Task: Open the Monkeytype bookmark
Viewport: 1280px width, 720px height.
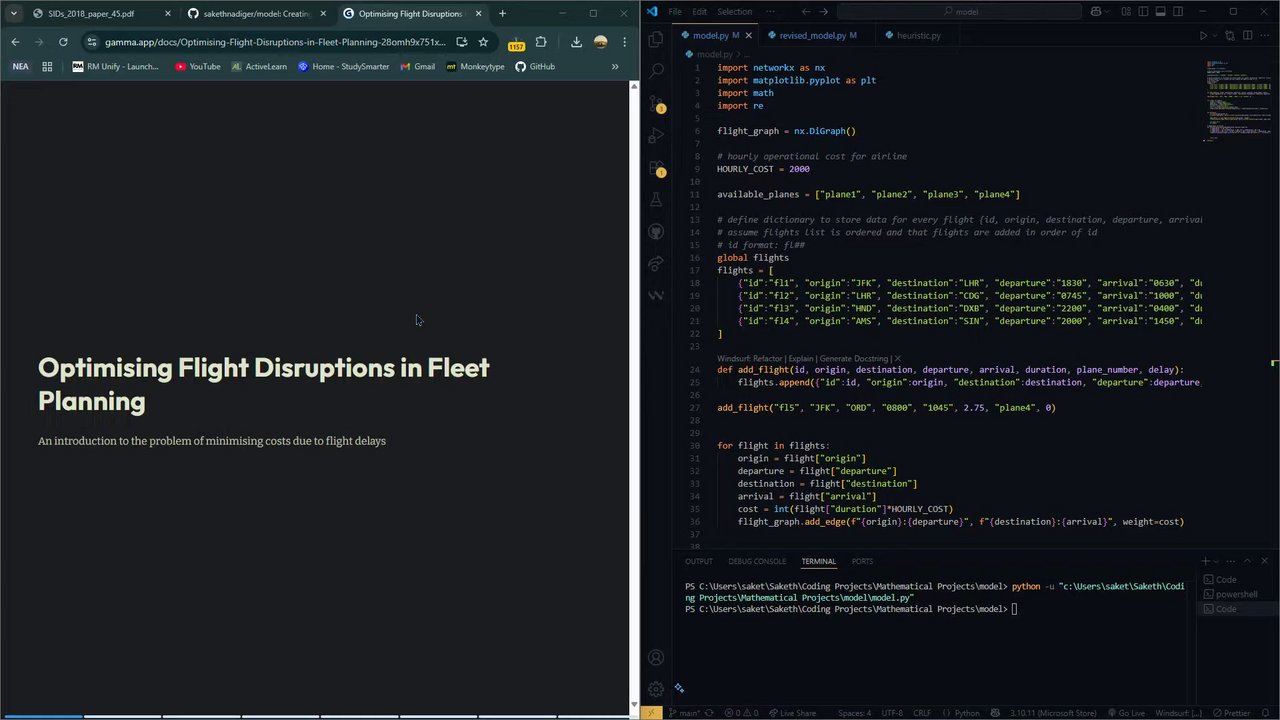Action: tap(476, 66)
